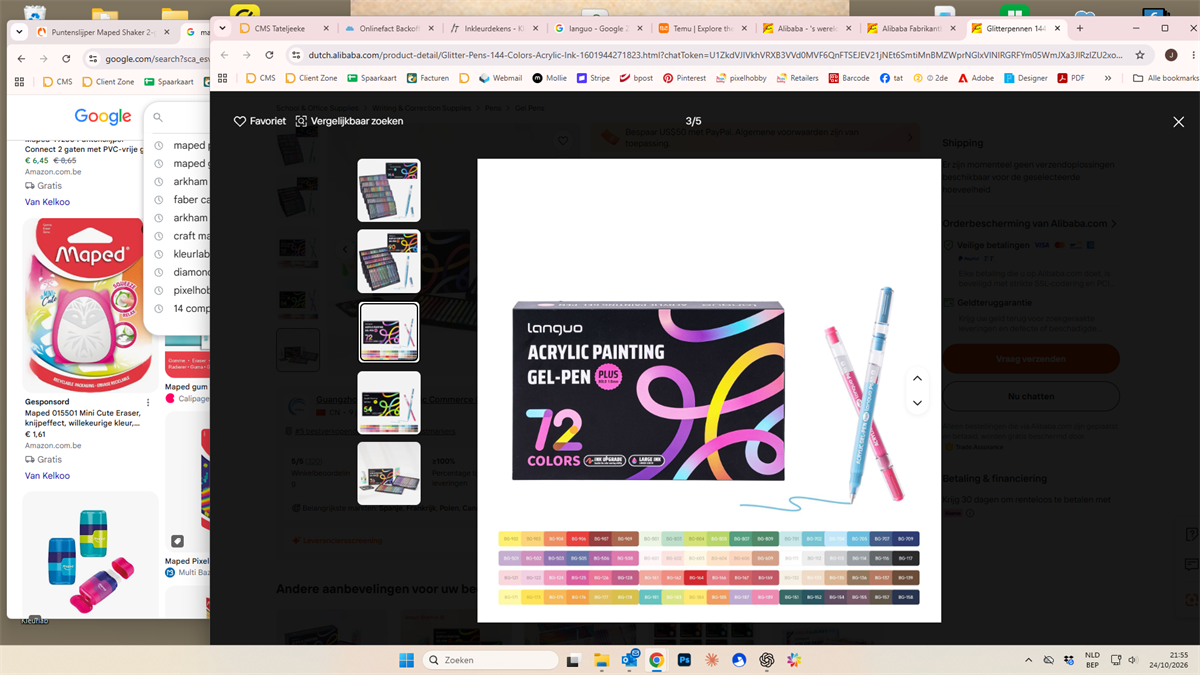Open the first glitter pen thumbnail
Viewport: 1200px width, 675px height.
pyautogui.click(x=389, y=190)
